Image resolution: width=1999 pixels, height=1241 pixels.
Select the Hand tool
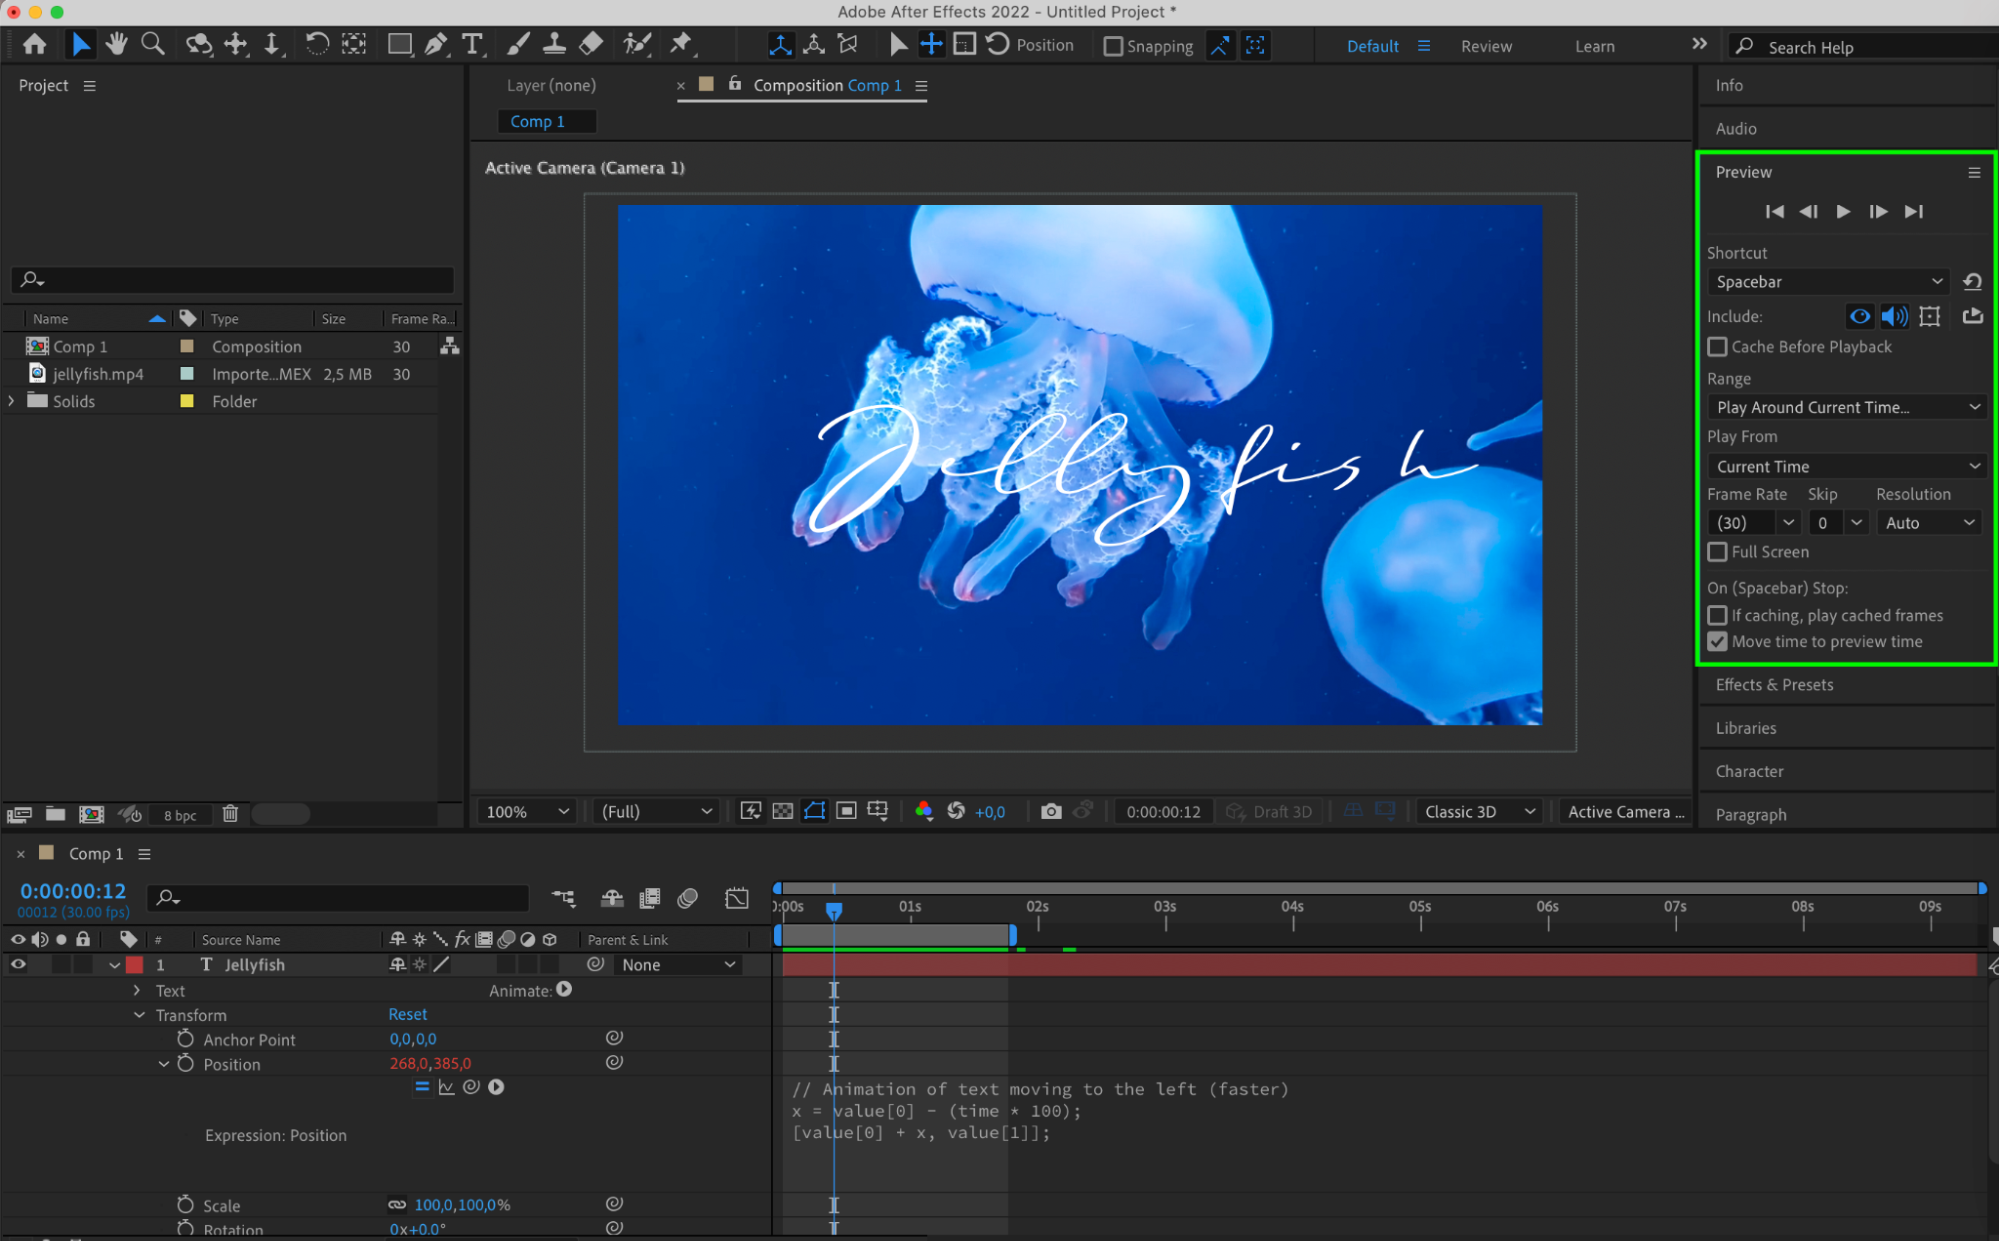117,44
